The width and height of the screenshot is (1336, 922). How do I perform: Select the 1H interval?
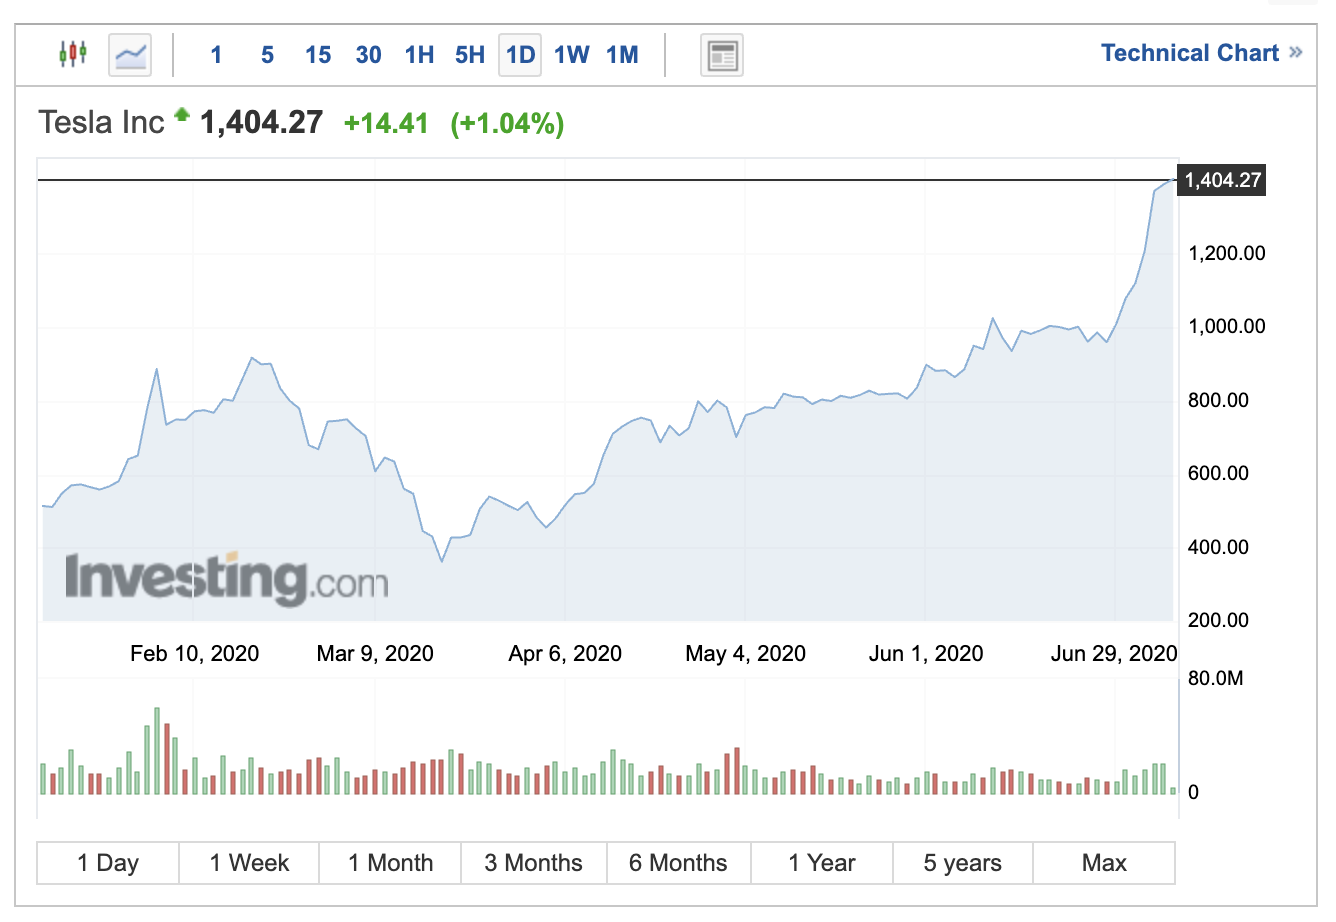(x=420, y=55)
